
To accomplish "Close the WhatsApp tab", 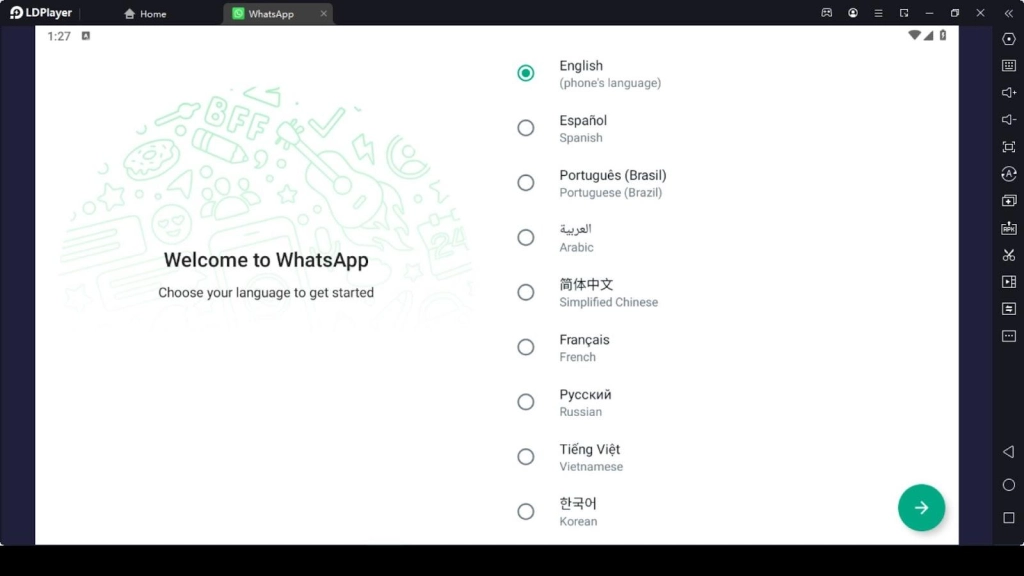I will 323,14.
